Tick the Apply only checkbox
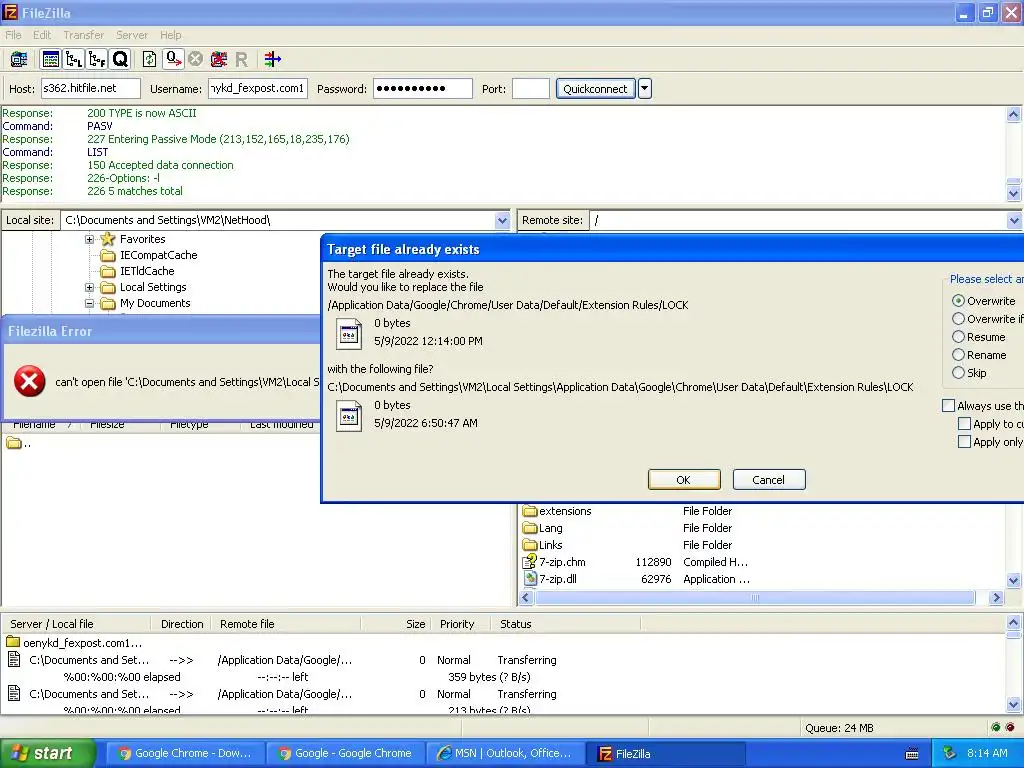 pos(964,442)
